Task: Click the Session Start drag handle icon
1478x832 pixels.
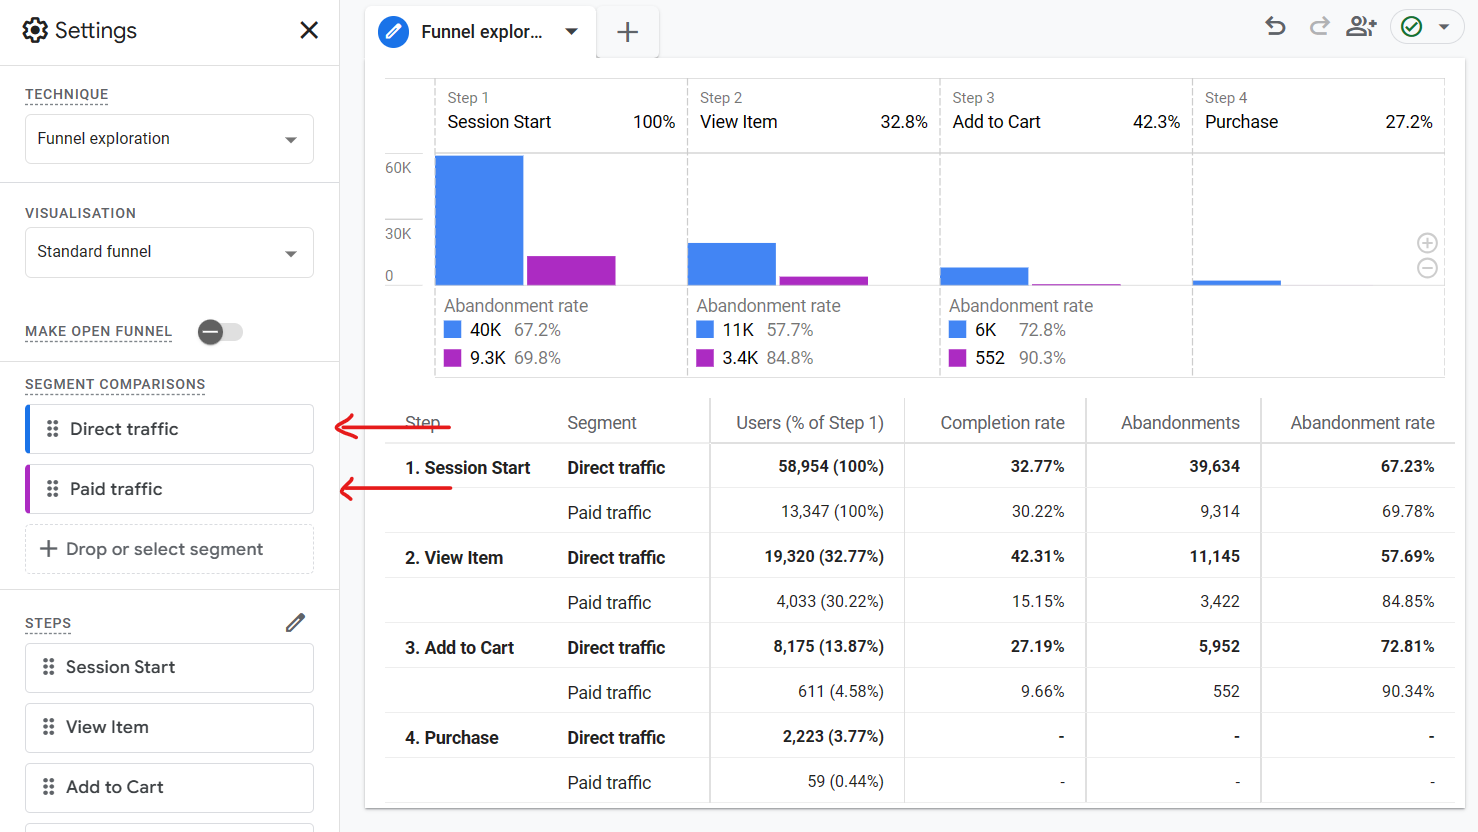Action: coord(48,667)
